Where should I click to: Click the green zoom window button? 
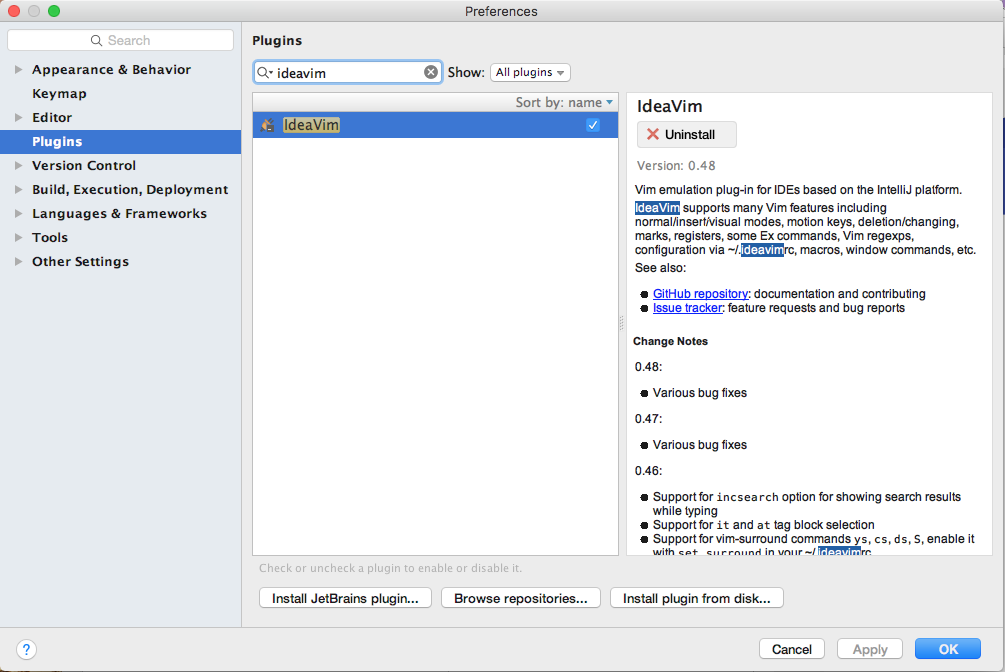tap(54, 11)
